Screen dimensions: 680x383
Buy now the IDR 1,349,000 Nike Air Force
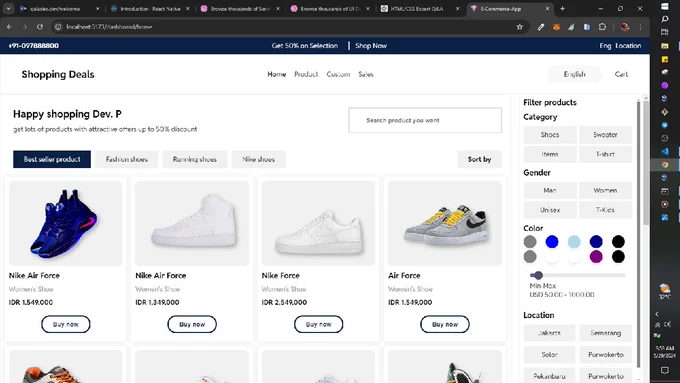[192, 324]
